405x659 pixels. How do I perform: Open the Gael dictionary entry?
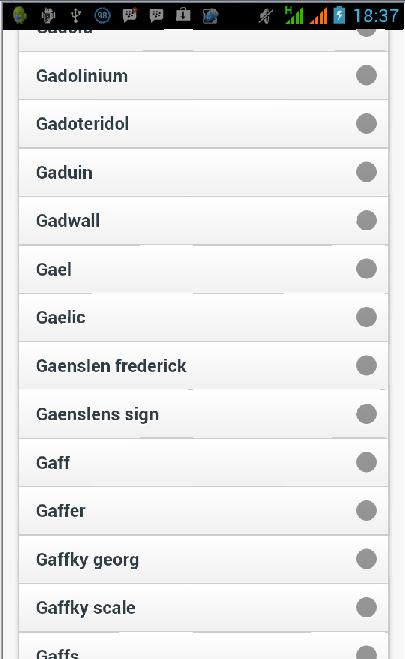[x=203, y=269]
